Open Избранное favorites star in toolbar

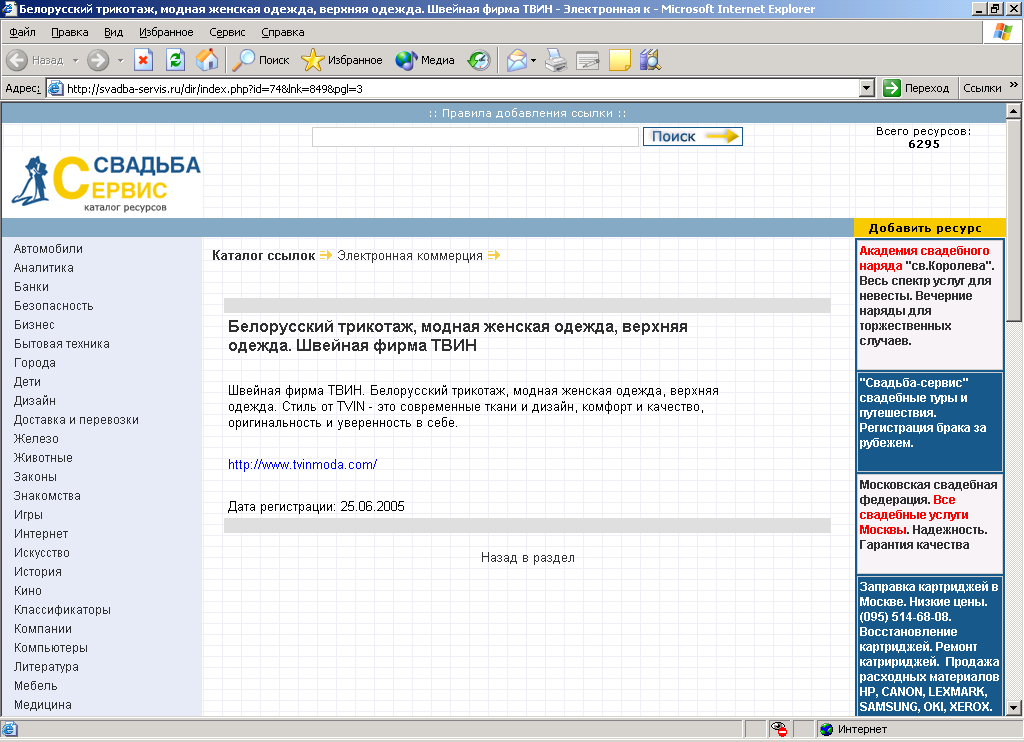342,60
